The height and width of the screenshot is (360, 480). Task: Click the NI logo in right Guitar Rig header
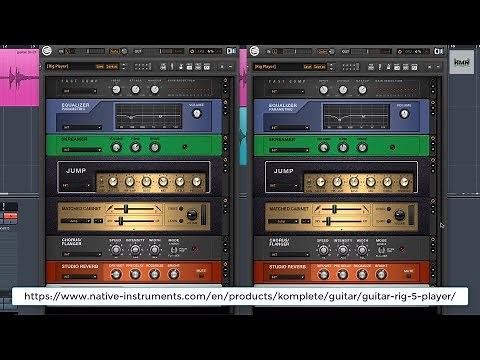click(x=439, y=51)
